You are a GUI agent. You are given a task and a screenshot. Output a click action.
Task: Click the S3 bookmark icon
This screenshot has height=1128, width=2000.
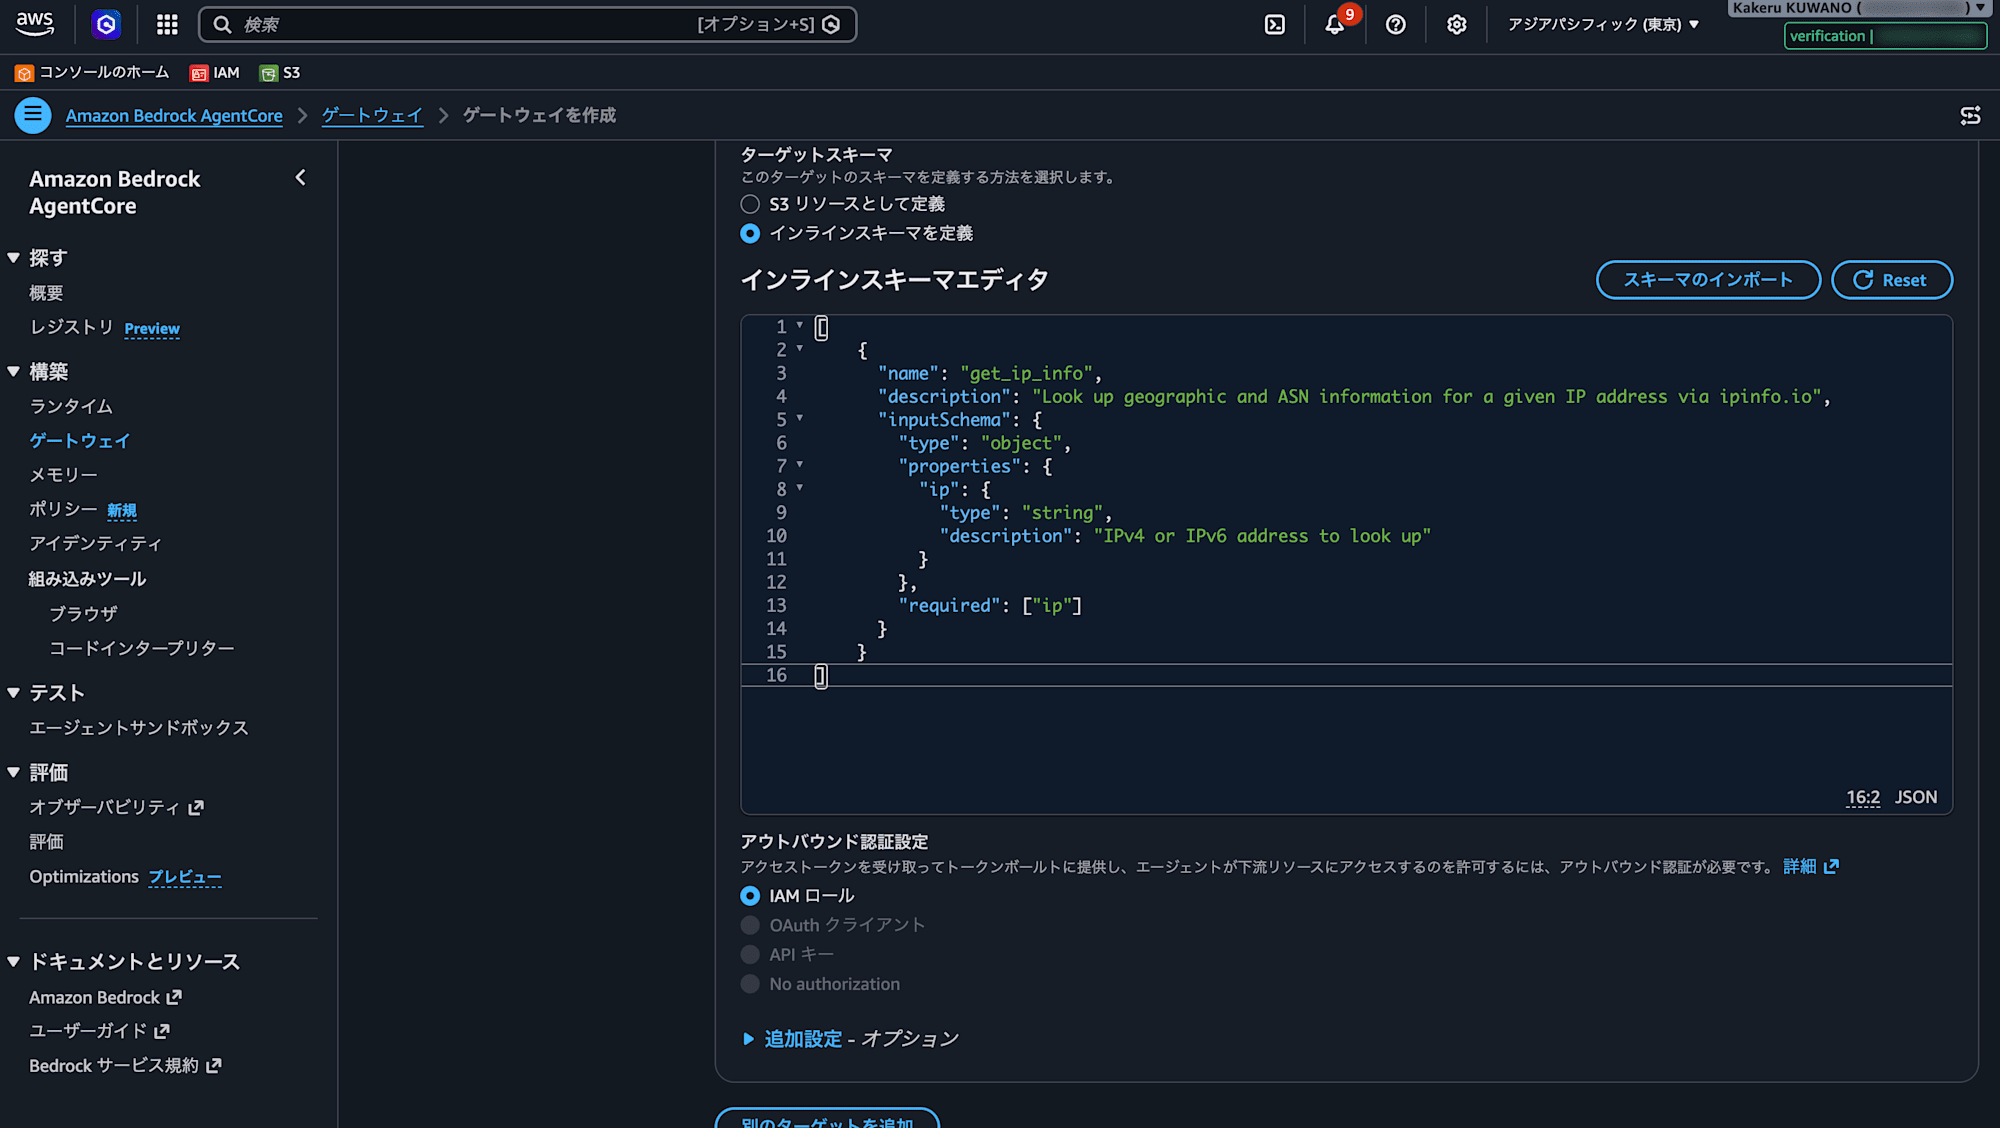[268, 73]
